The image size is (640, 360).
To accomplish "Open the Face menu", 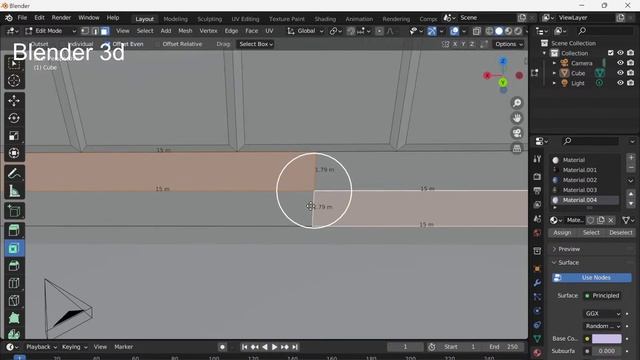I will pyautogui.click(x=251, y=31).
